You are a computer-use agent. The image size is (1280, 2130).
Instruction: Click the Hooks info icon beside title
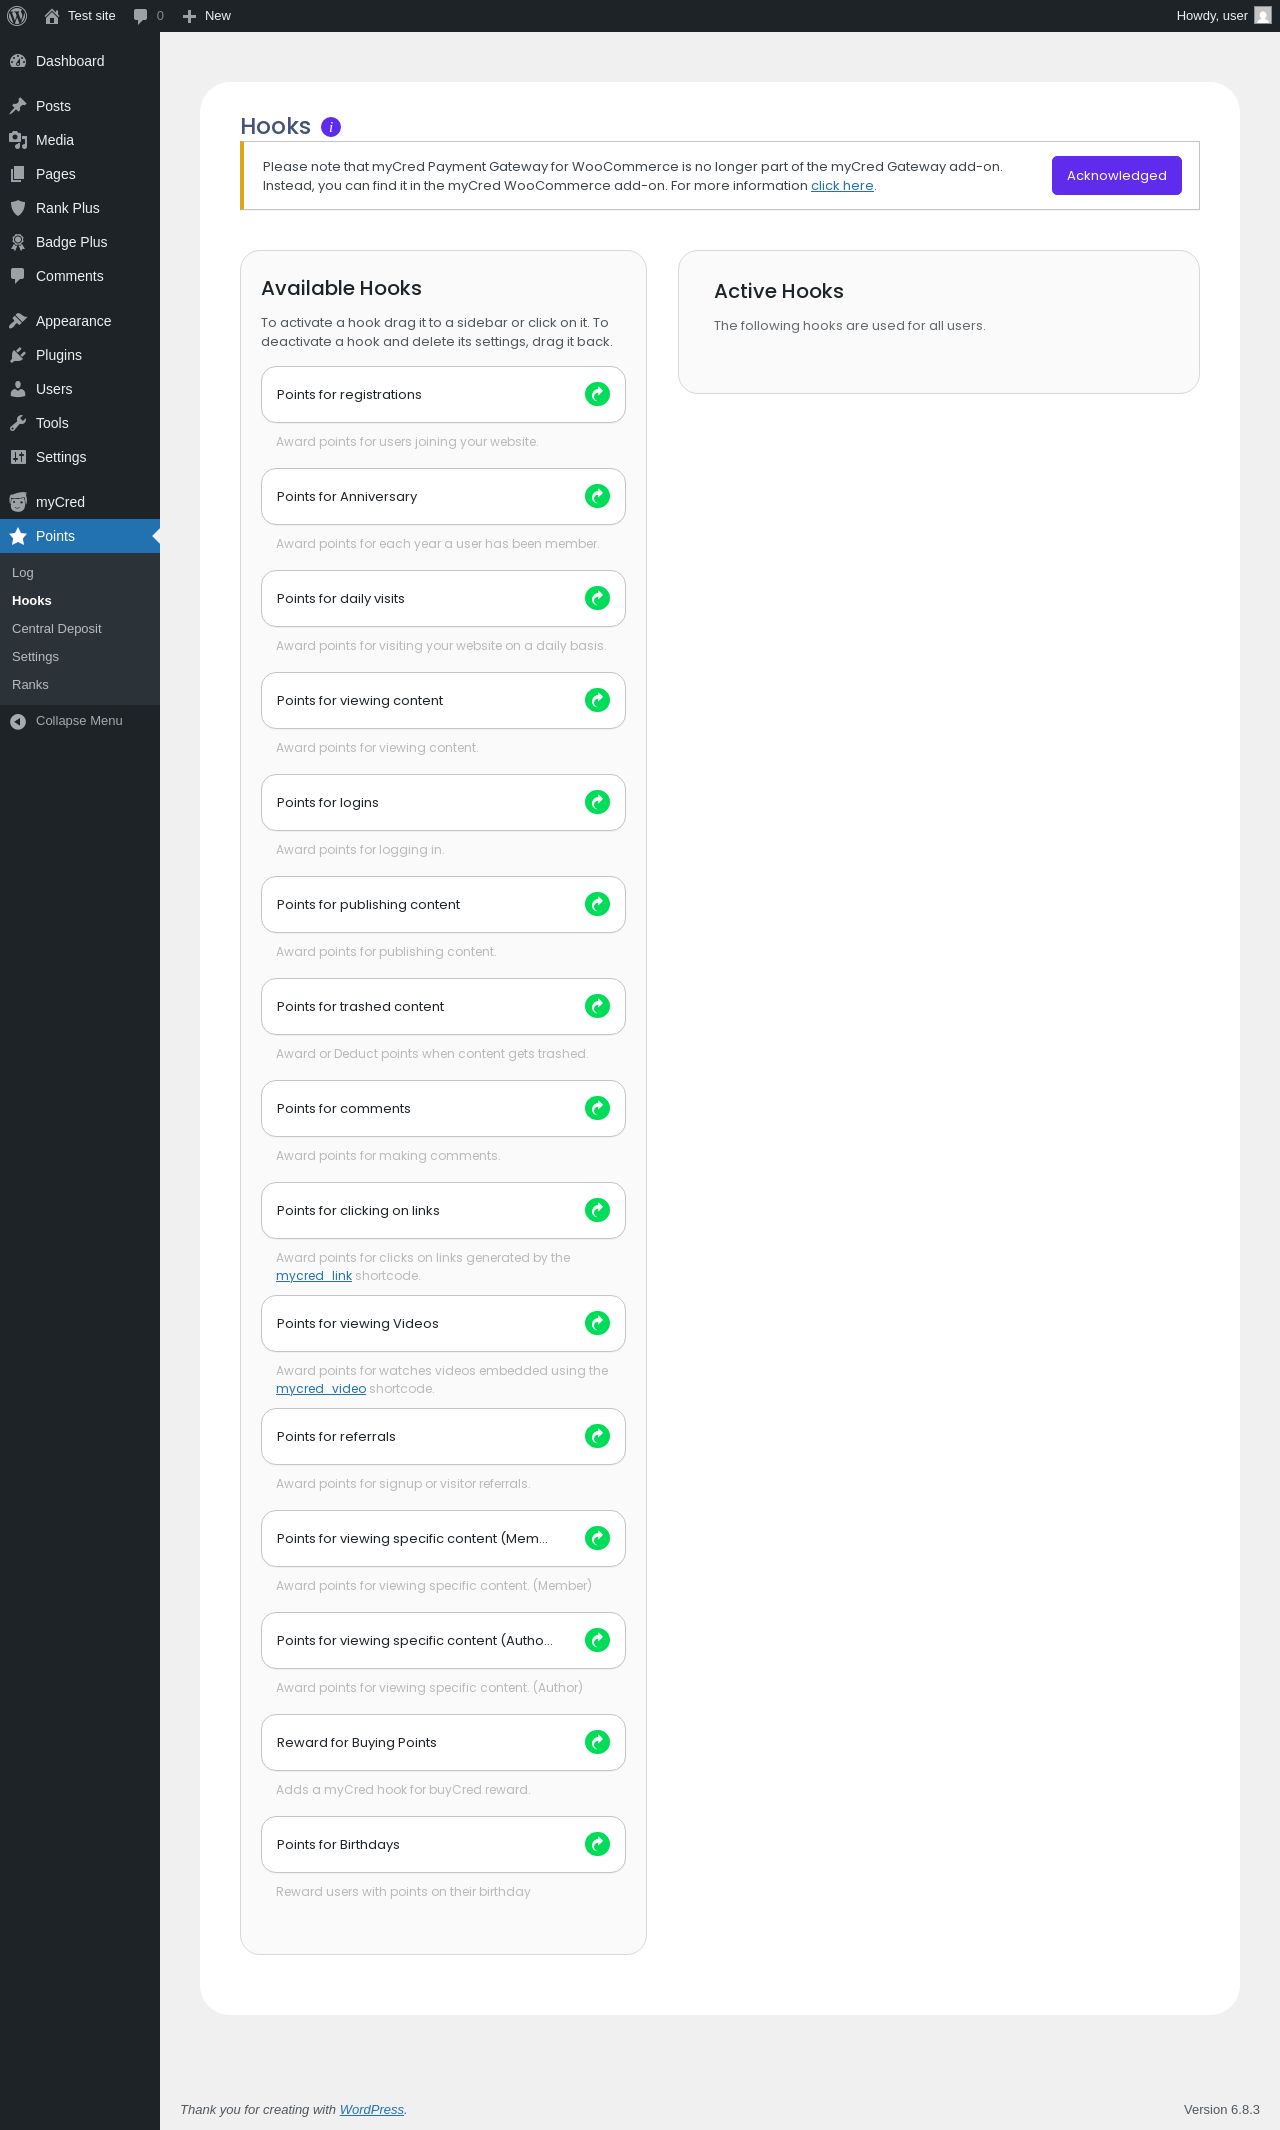pos(331,127)
